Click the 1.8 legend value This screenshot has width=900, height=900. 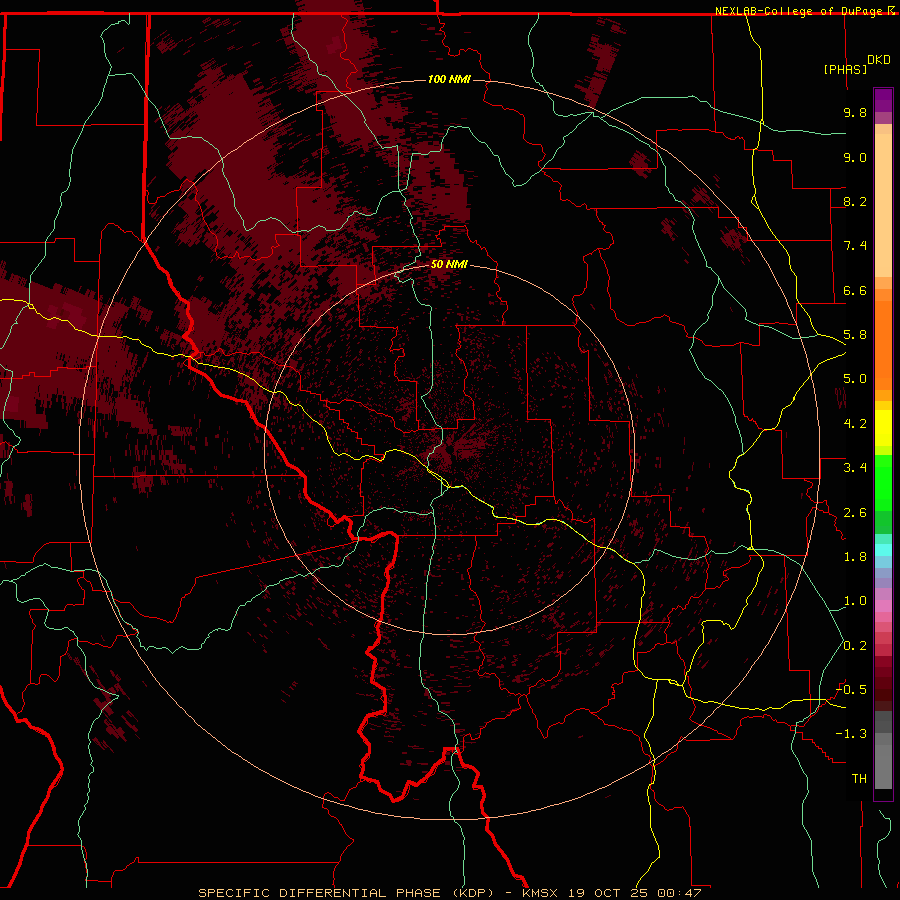coord(855,557)
